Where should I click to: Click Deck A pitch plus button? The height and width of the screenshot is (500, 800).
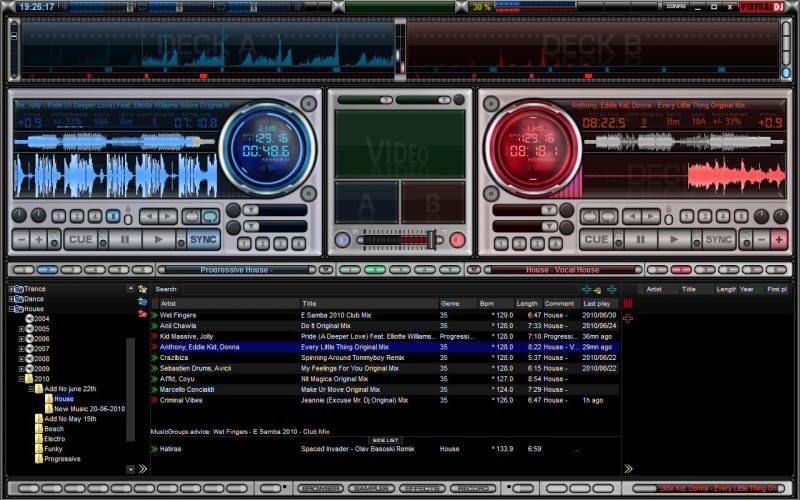tap(39, 239)
